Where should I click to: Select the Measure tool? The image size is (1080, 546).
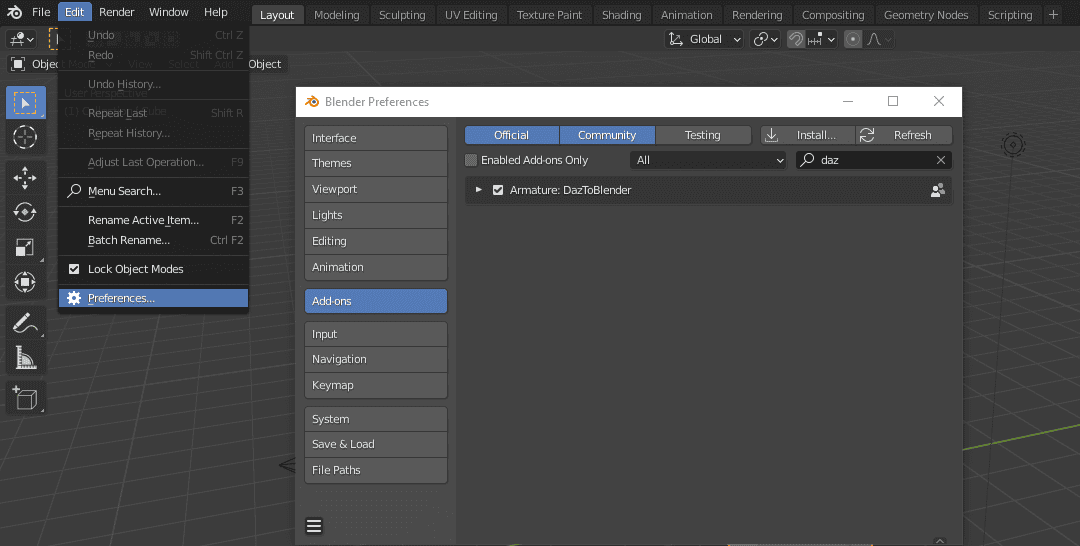[x=25, y=357]
